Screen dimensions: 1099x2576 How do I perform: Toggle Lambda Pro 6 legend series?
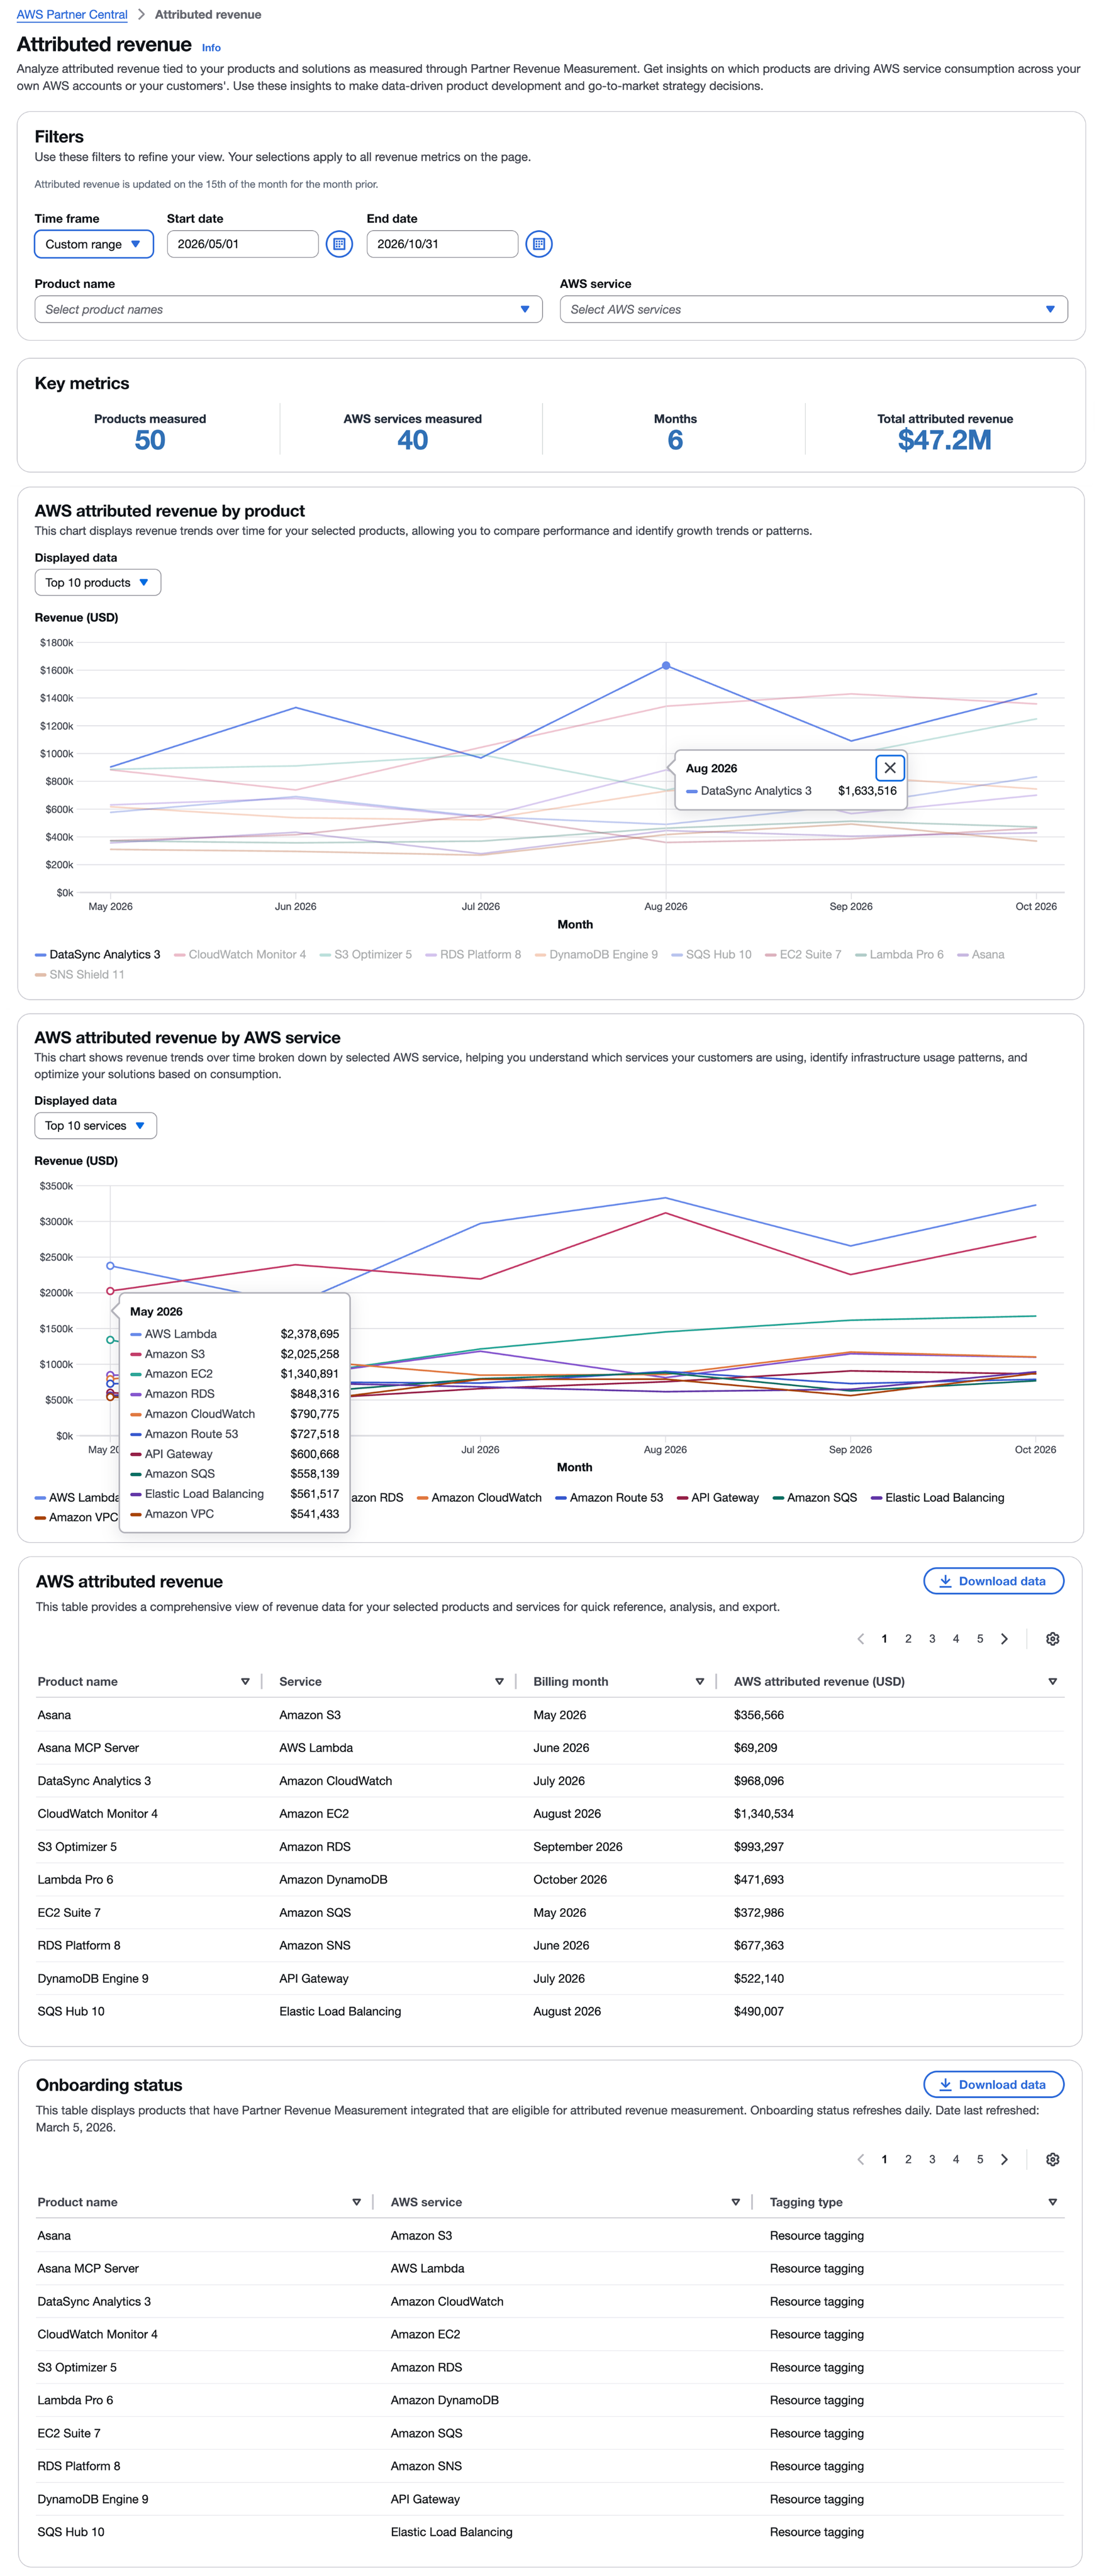(899, 954)
